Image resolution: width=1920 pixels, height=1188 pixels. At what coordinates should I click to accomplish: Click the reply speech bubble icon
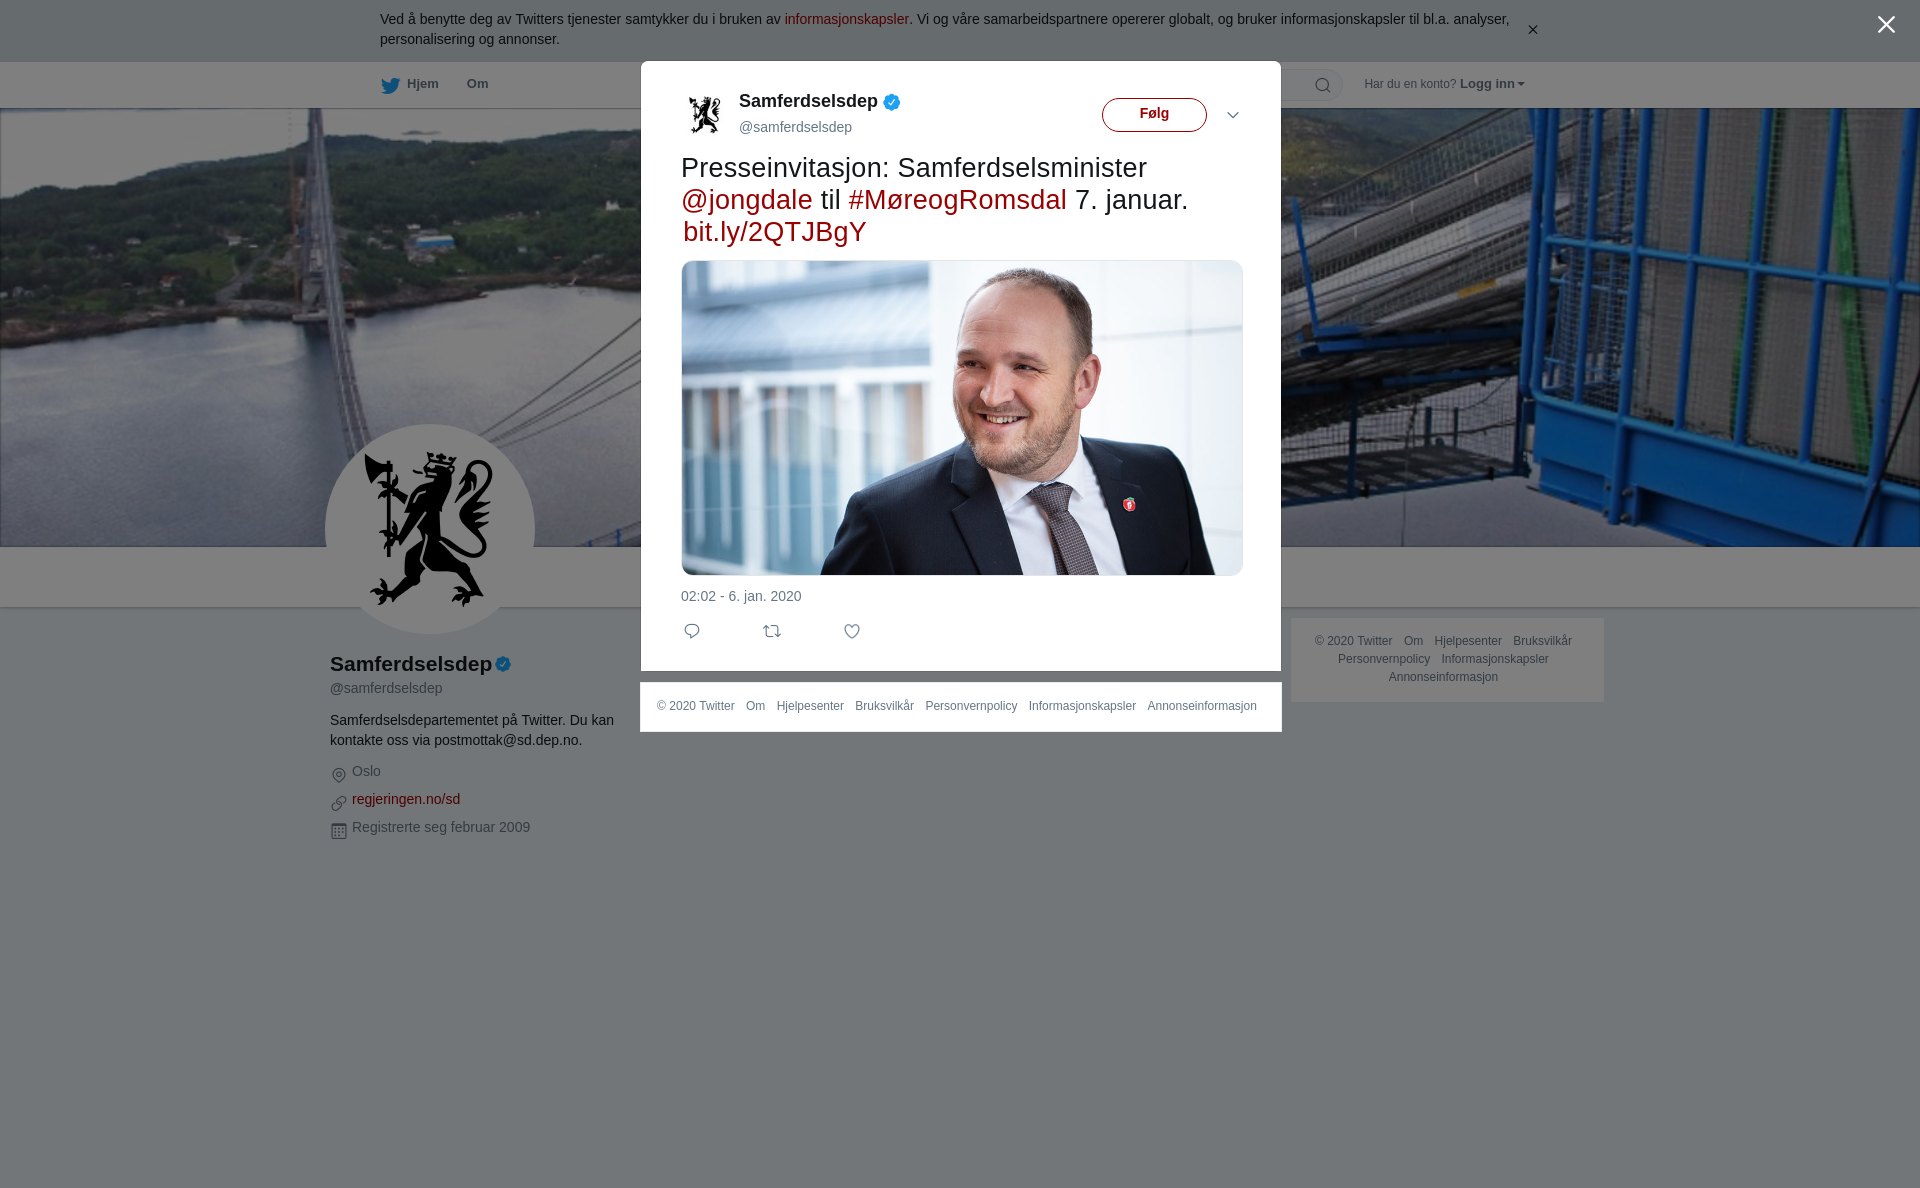point(692,631)
